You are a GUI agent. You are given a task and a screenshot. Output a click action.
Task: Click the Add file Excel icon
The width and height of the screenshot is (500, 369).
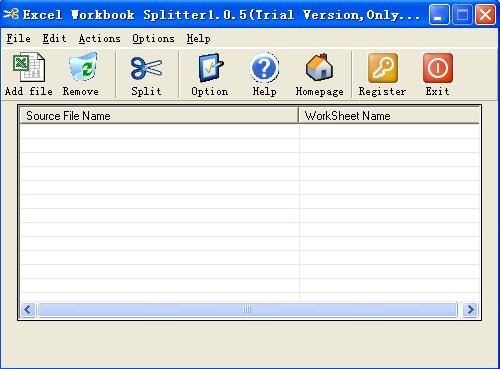[29, 67]
